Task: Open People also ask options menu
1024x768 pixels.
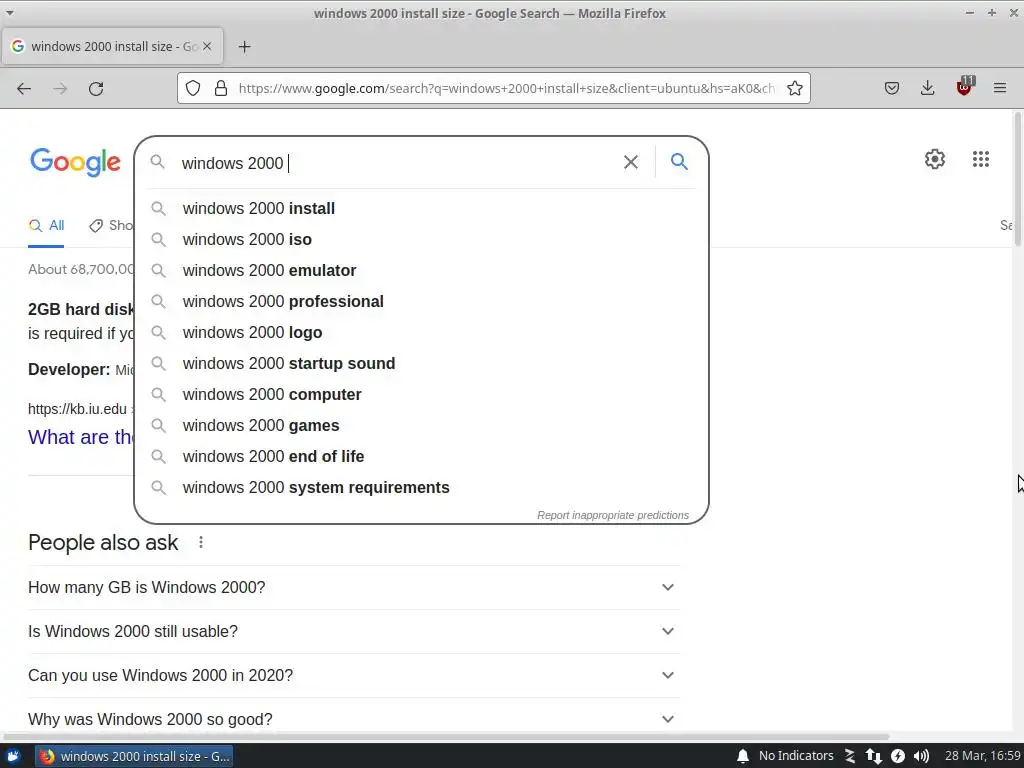Action: (x=201, y=542)
